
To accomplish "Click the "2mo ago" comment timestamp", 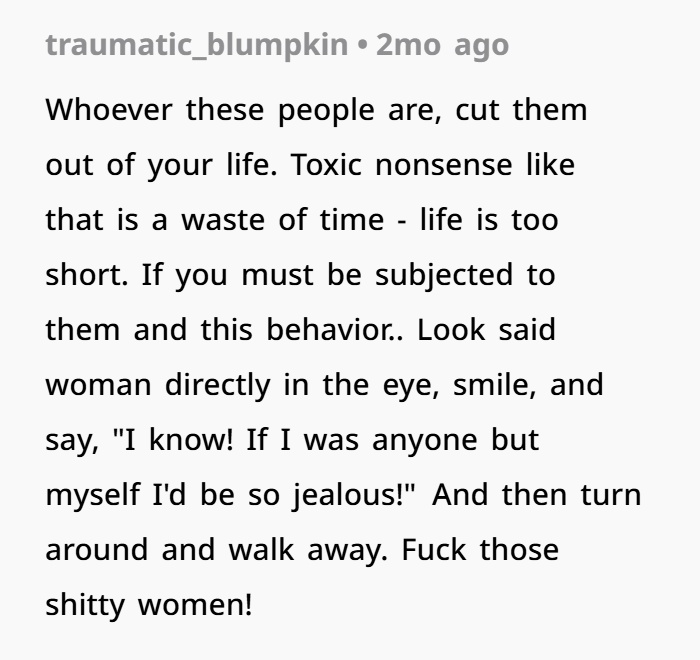I will [442, 45].
